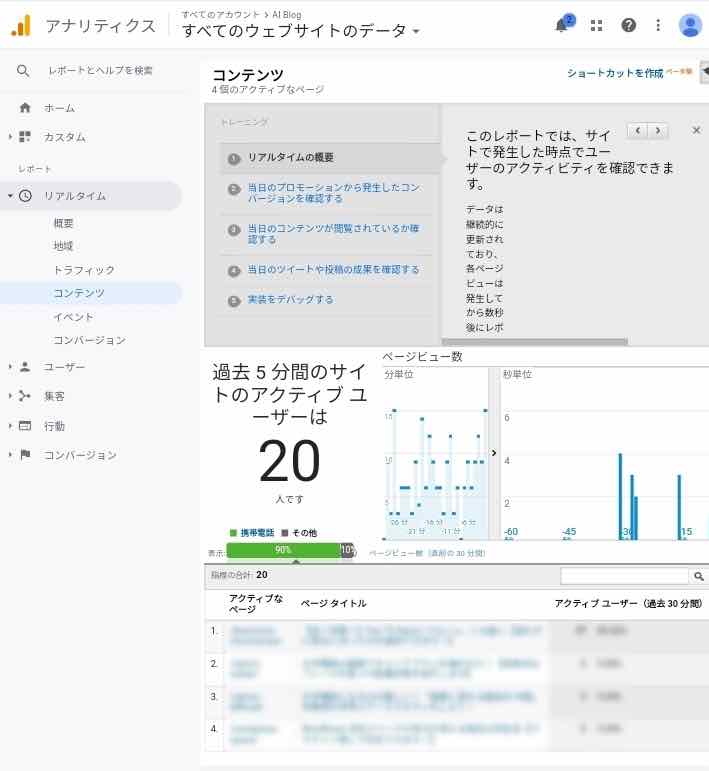Open 当日のコンテンツが閲覧されているか training link
Viewport: 709px width, 771px height.
(334, 234)
